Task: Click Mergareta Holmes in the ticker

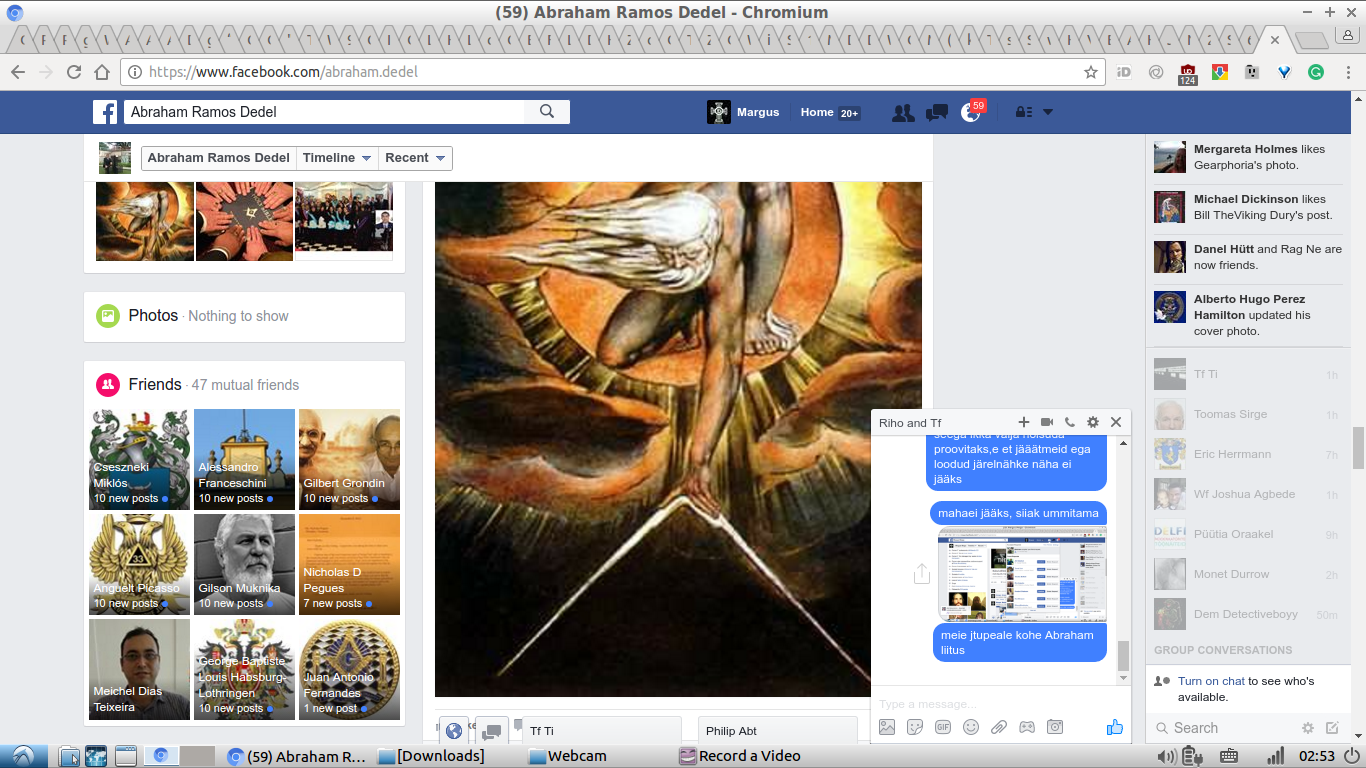Action: point(1245,149)
